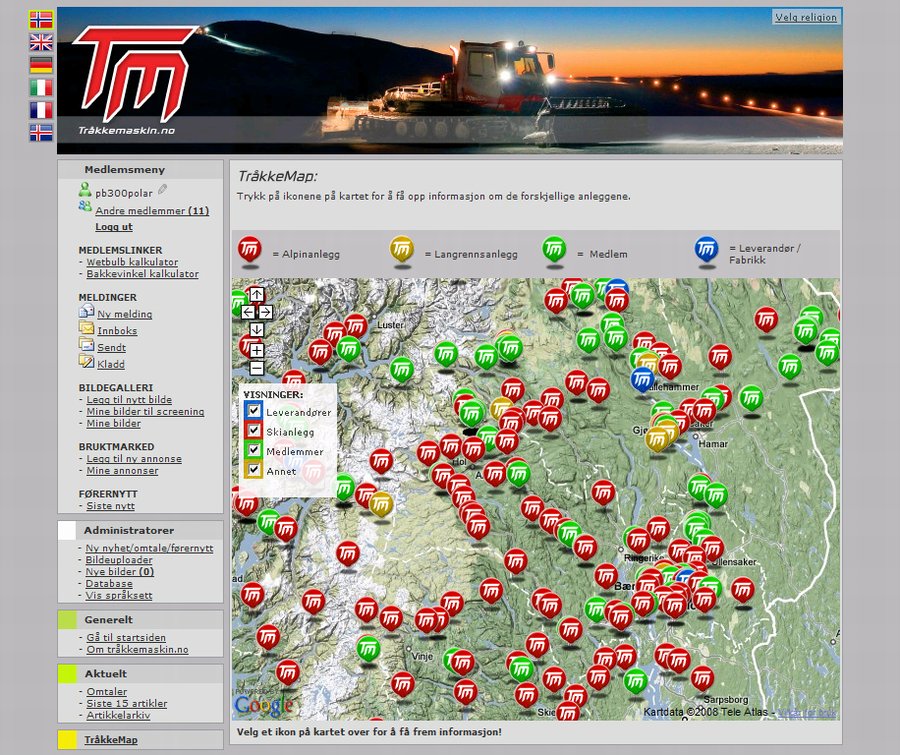Open the Omtaler link

(x=107, y=692)
